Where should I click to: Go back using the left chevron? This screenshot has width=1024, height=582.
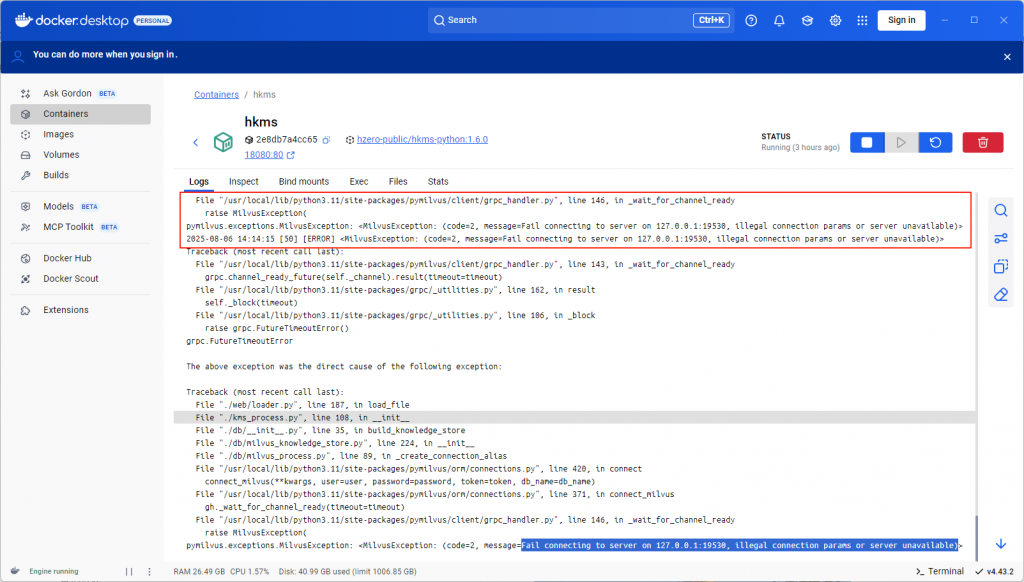tap(196, 143)
